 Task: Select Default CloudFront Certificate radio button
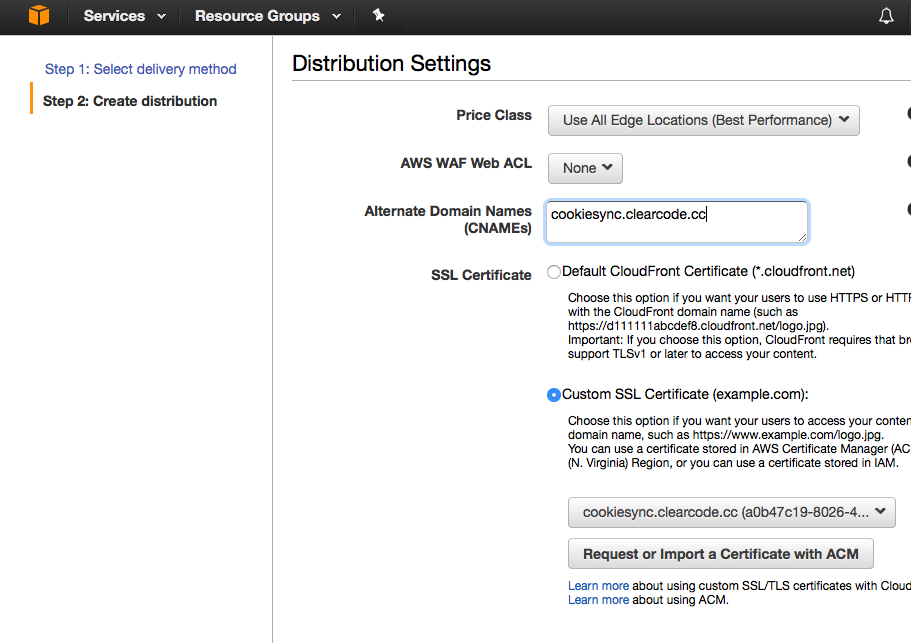tap(554, 272)
